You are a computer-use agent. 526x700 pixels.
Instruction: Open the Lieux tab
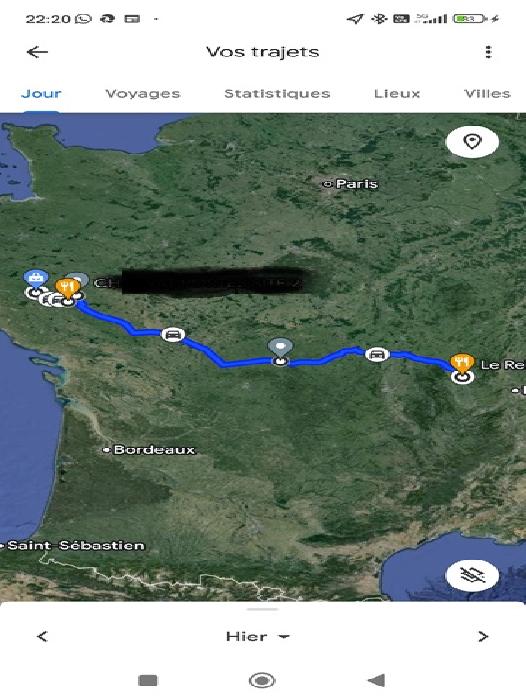pos(397,93)
